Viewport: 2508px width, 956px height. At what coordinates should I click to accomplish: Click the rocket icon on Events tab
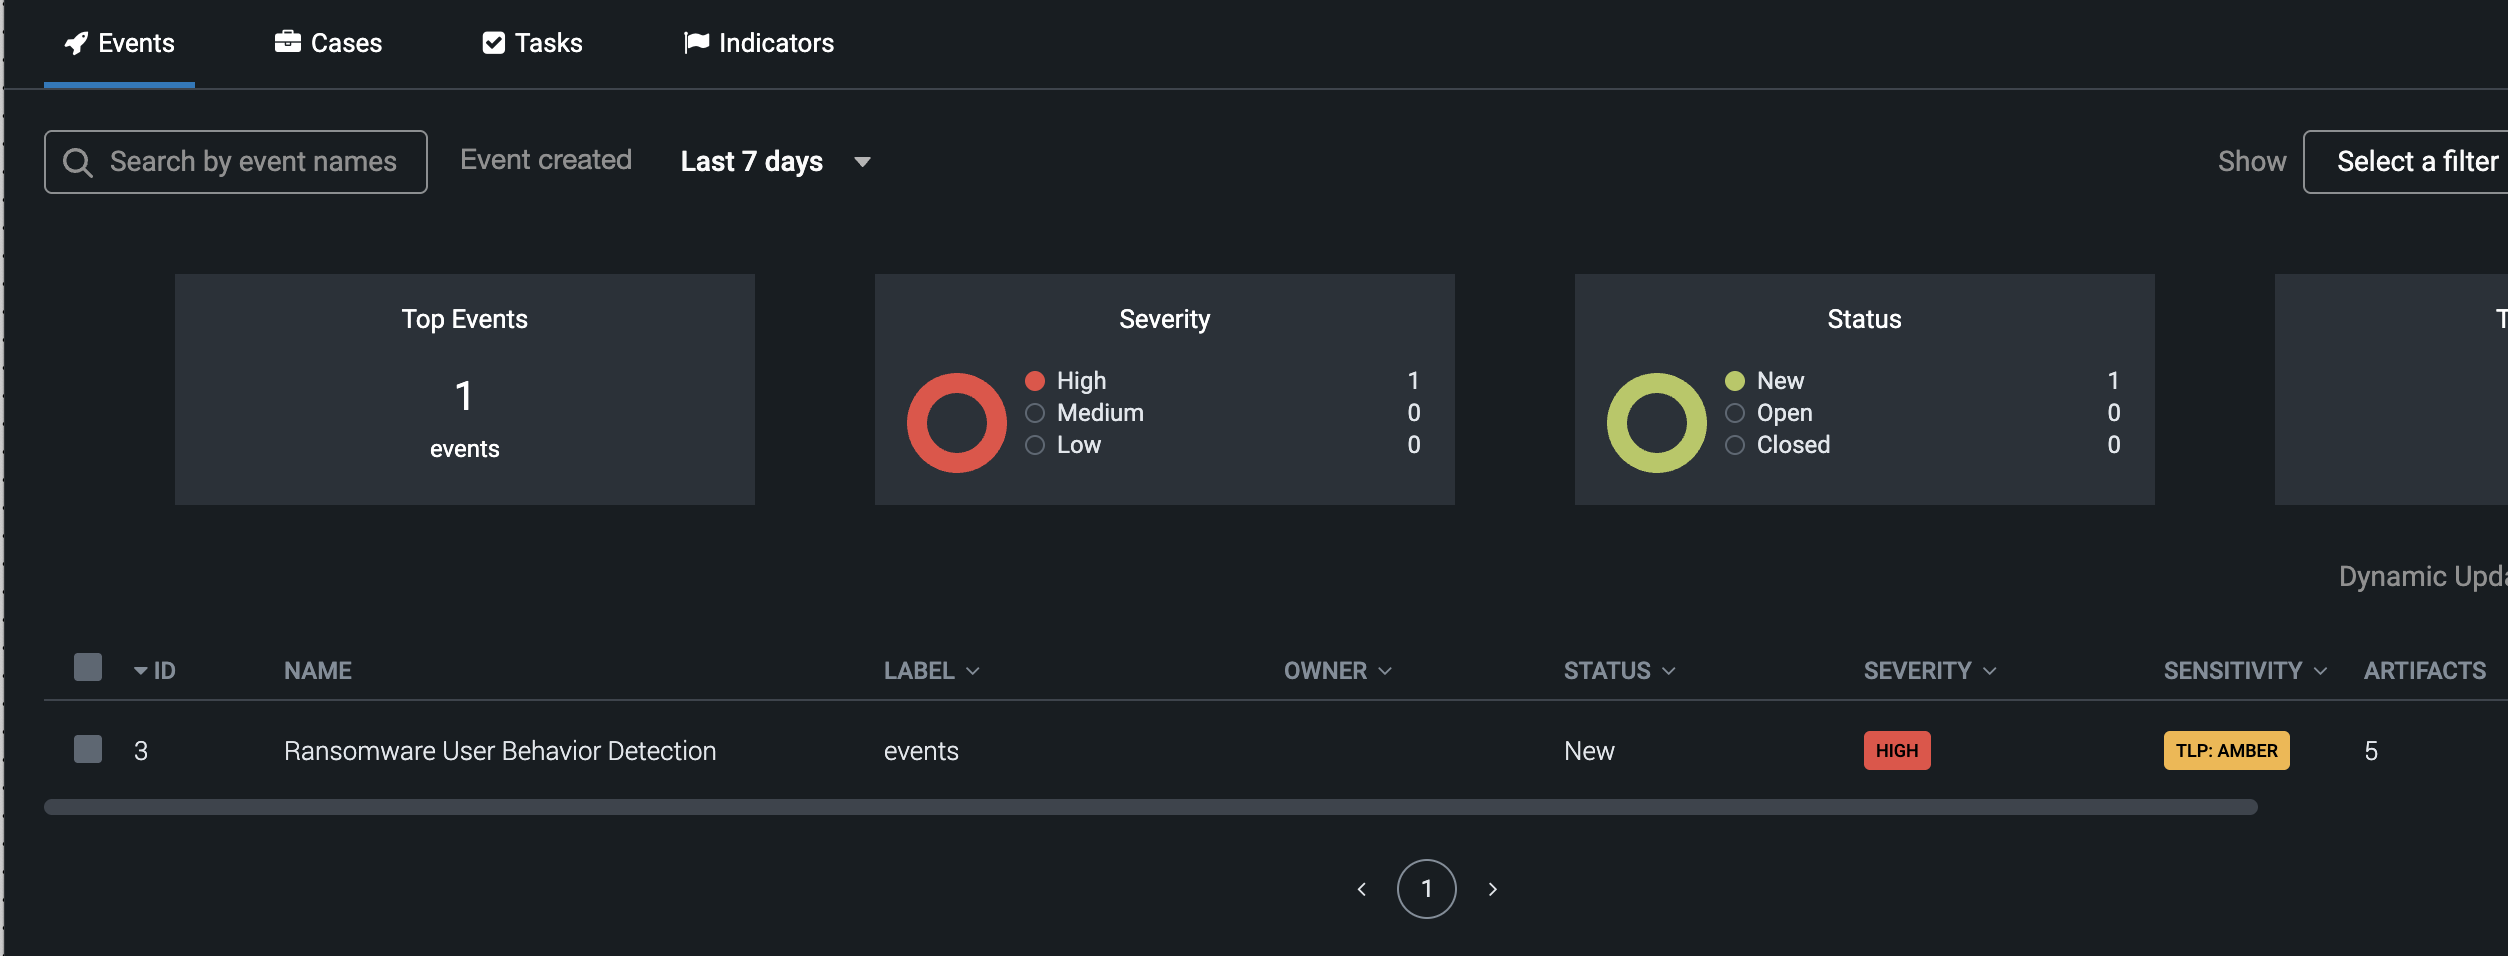click(x=76, y=43)
